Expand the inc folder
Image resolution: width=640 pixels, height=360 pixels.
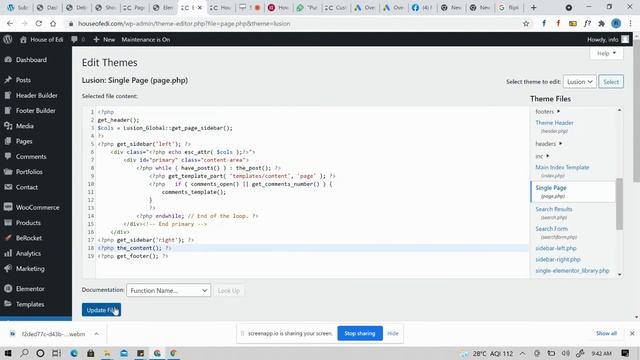click(x=542, y=156)
